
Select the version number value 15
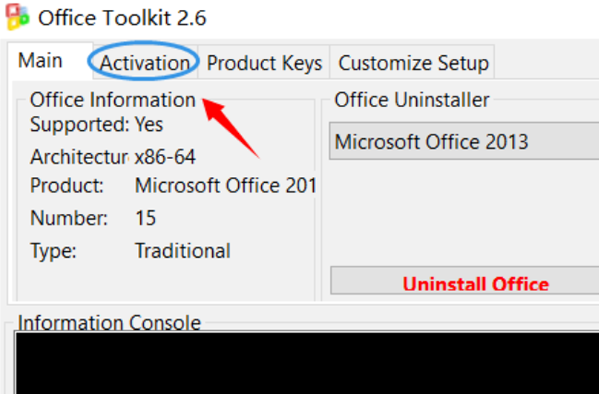click(146, 218)
